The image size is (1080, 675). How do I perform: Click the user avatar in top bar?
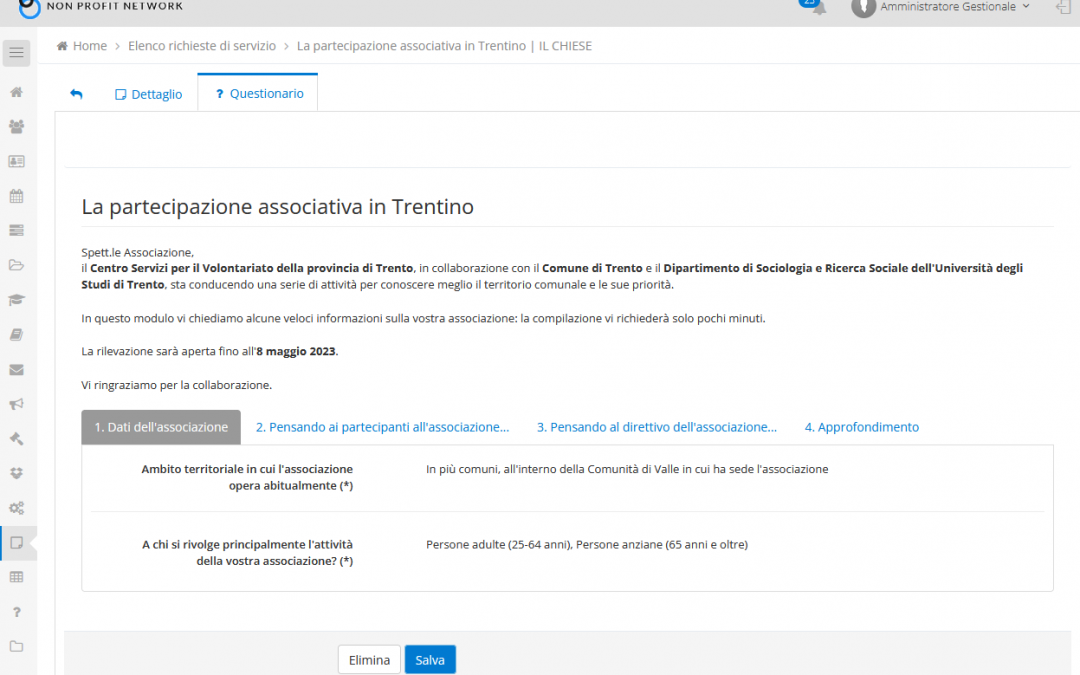863,7
